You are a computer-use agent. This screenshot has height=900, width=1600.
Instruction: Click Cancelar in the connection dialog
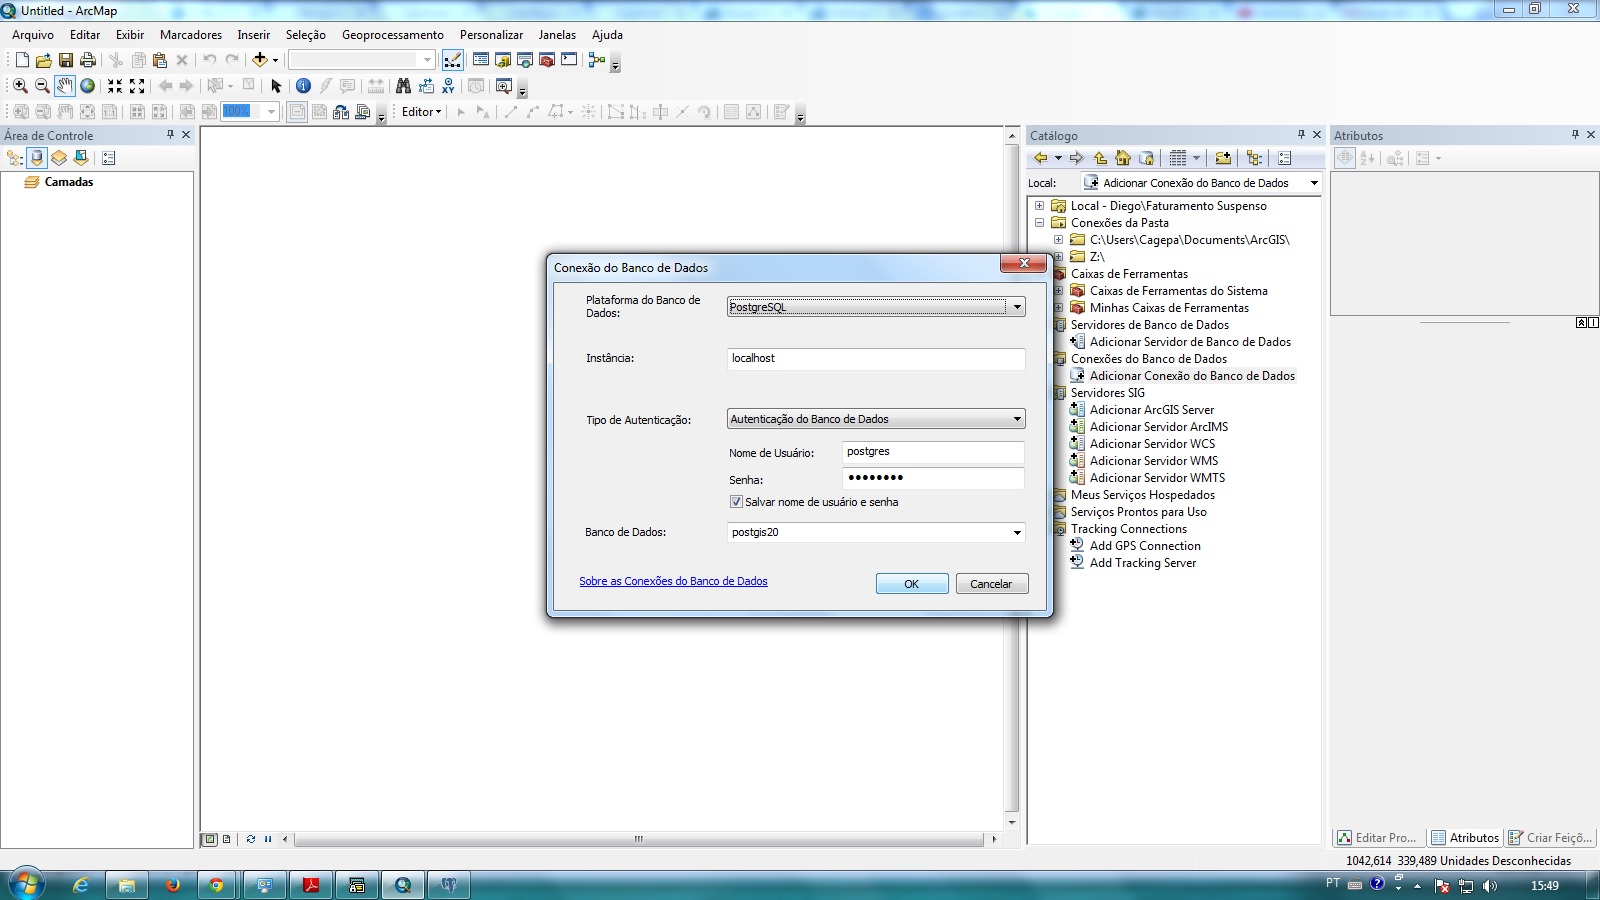(x=991, y=584)
